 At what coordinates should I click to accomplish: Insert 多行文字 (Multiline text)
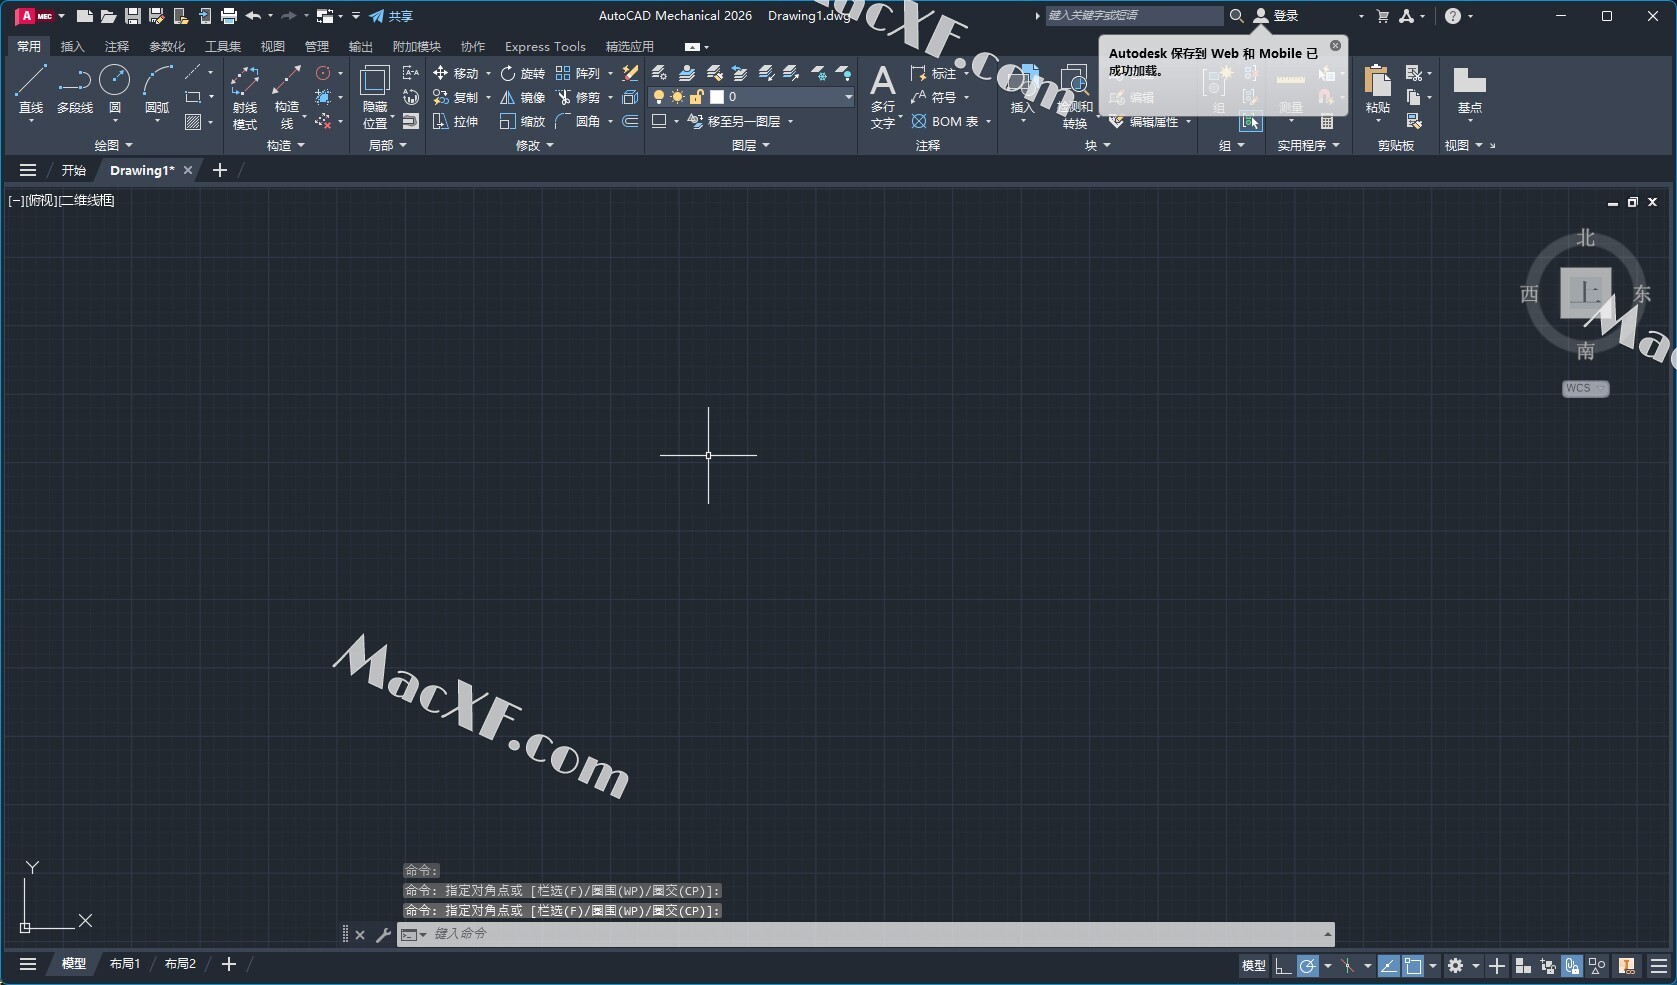[x=883, y=97]
